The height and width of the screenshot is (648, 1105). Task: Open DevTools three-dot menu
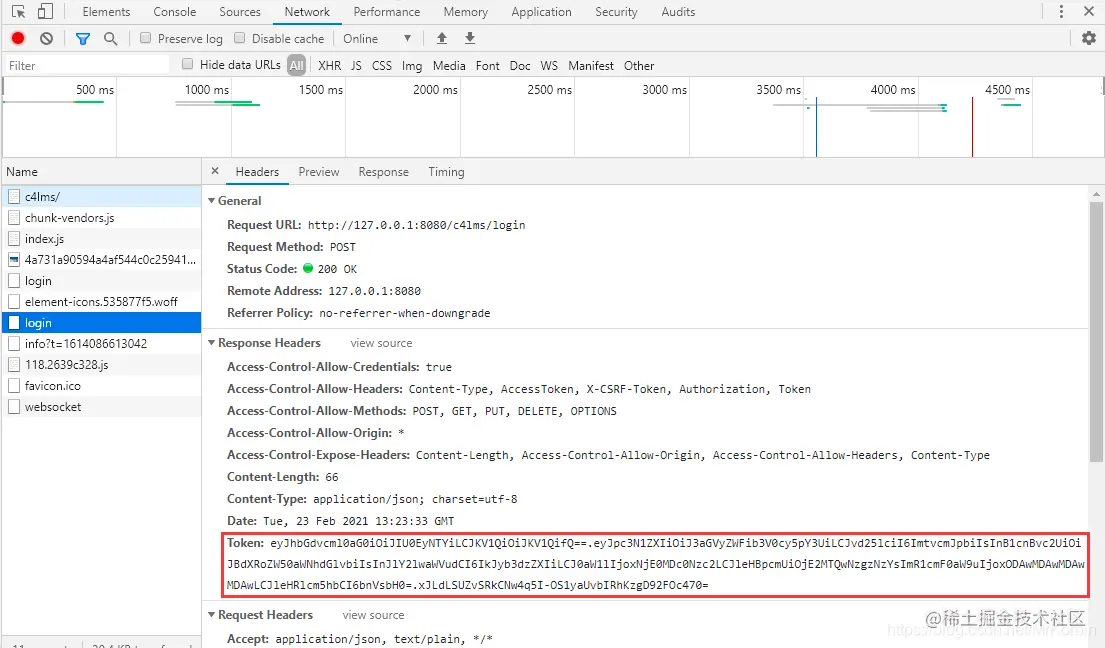click(1061, 11)
